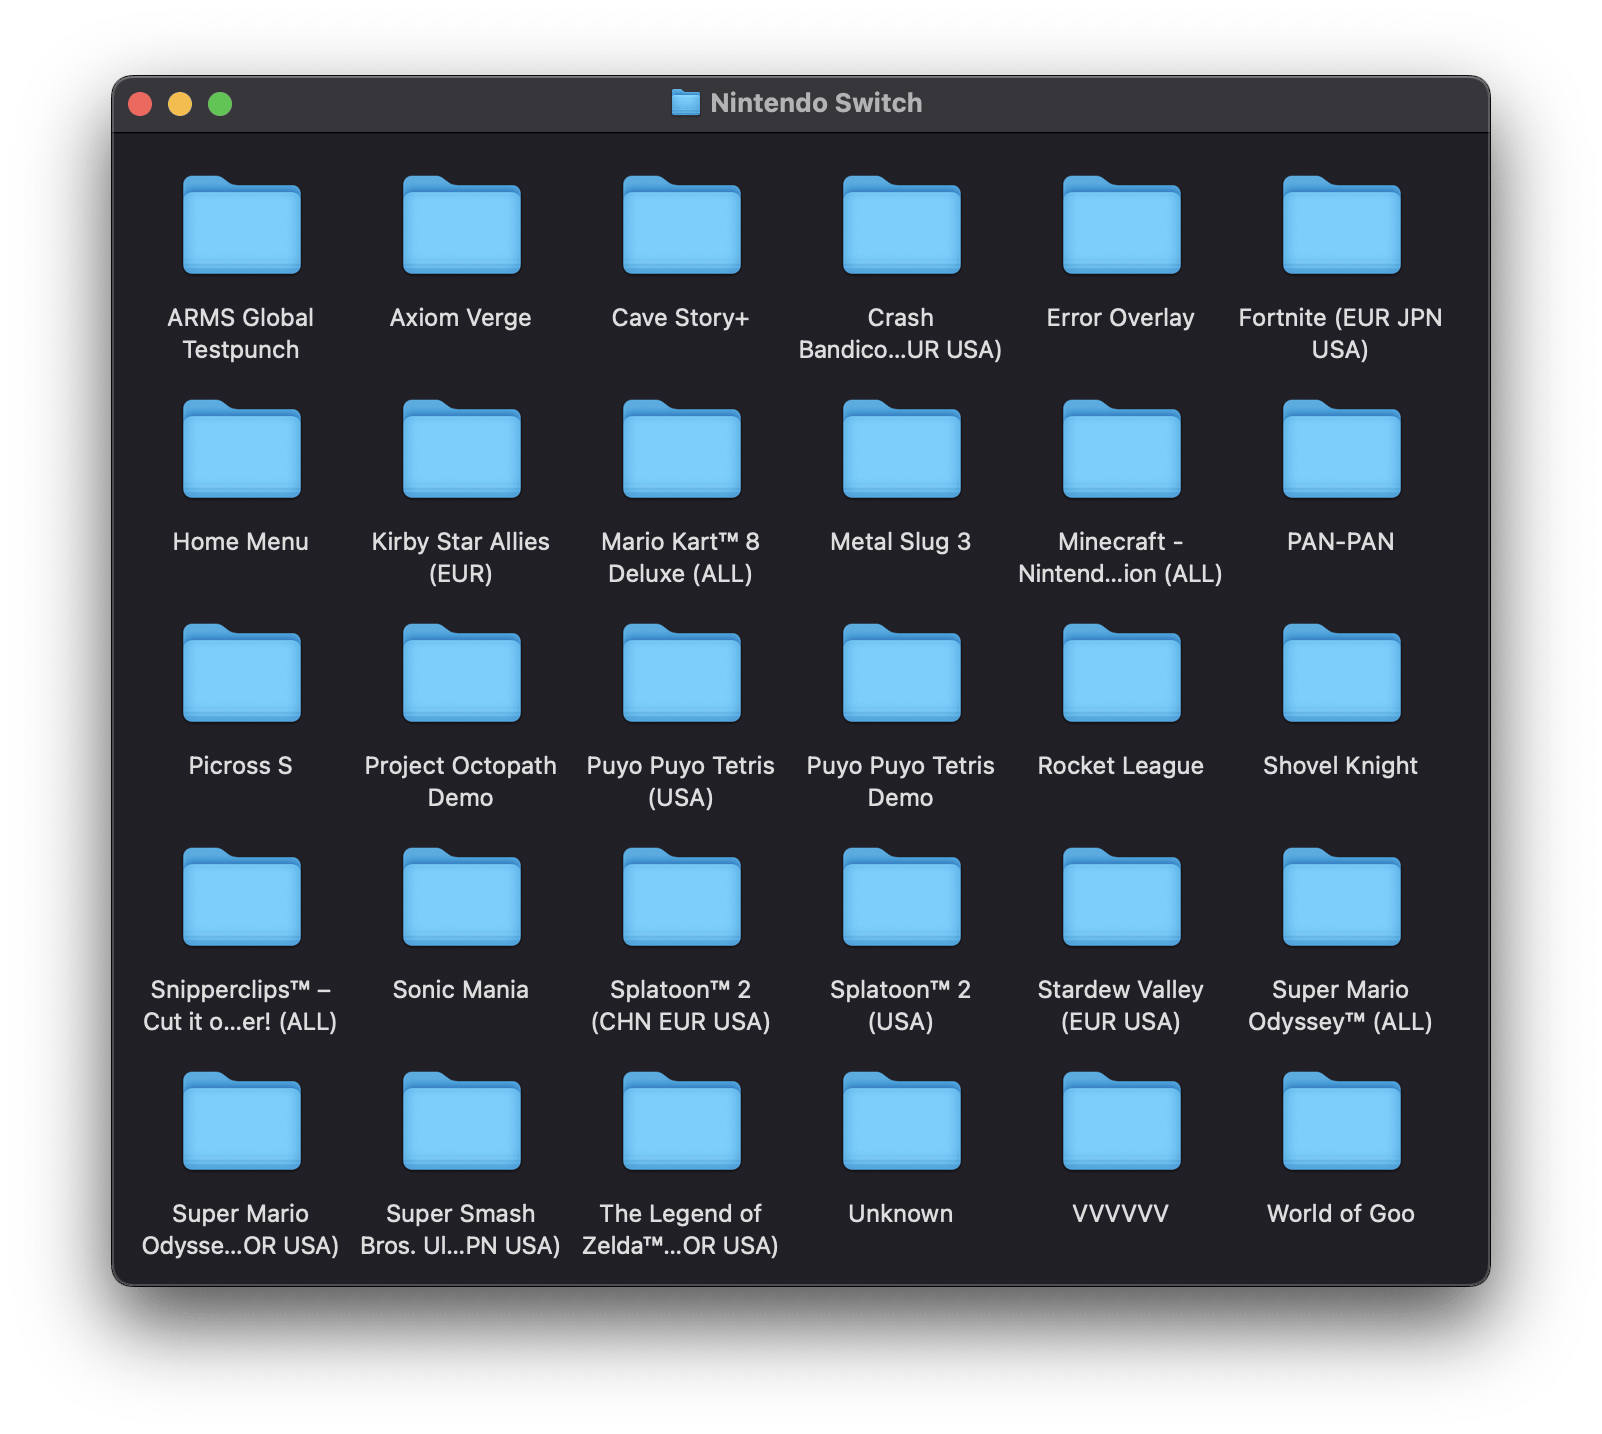1602x1434 pixels.
Task: Select the ARMS Global Testpunch folder icon
Action: pyautogui.click(x=241, y=225)
